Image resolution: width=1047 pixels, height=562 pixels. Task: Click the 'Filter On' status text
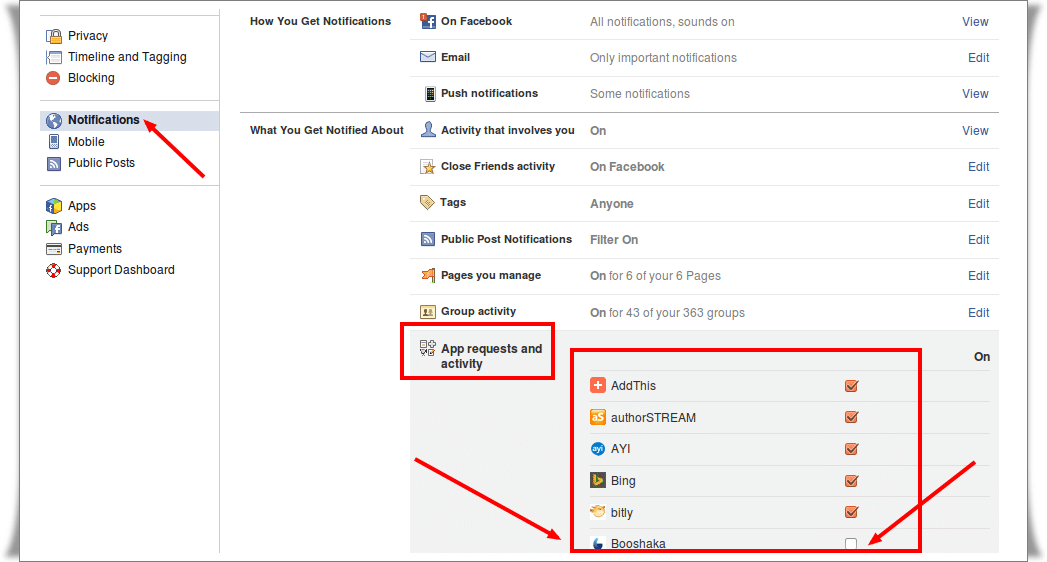click(x=614, y=240)
